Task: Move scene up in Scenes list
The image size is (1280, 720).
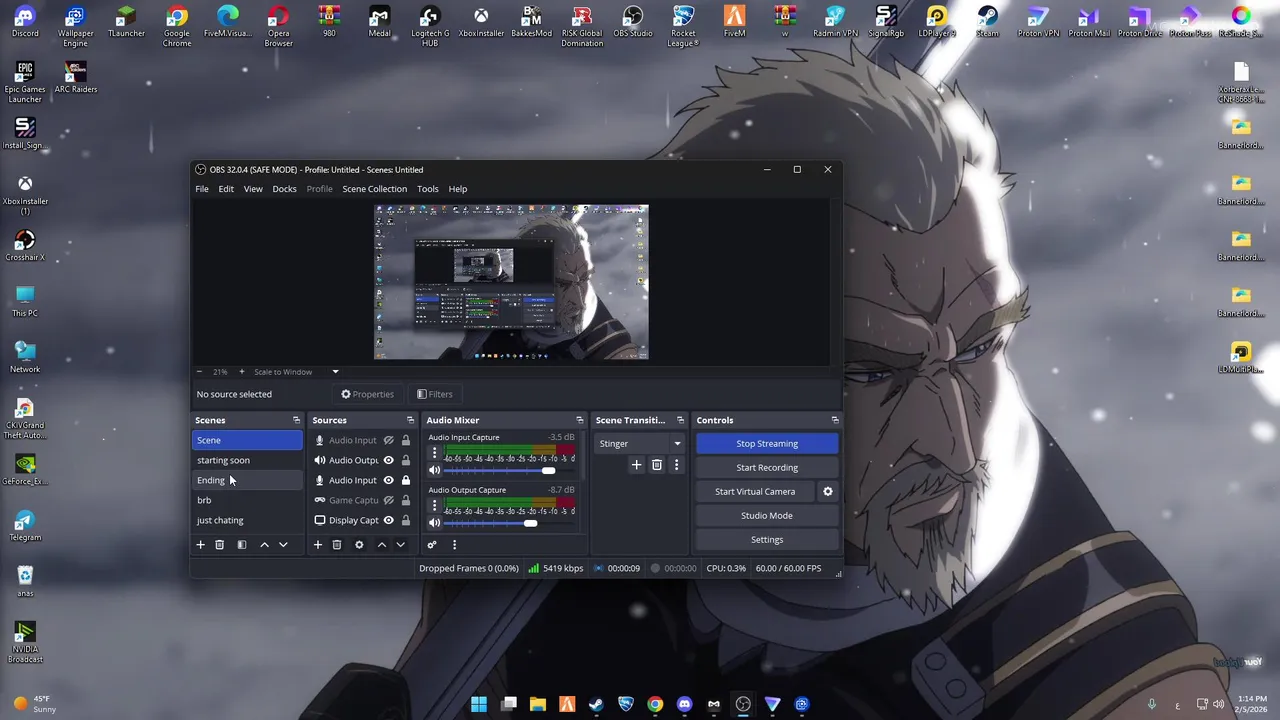Action: pyautogui.click(x=264, y=545)
